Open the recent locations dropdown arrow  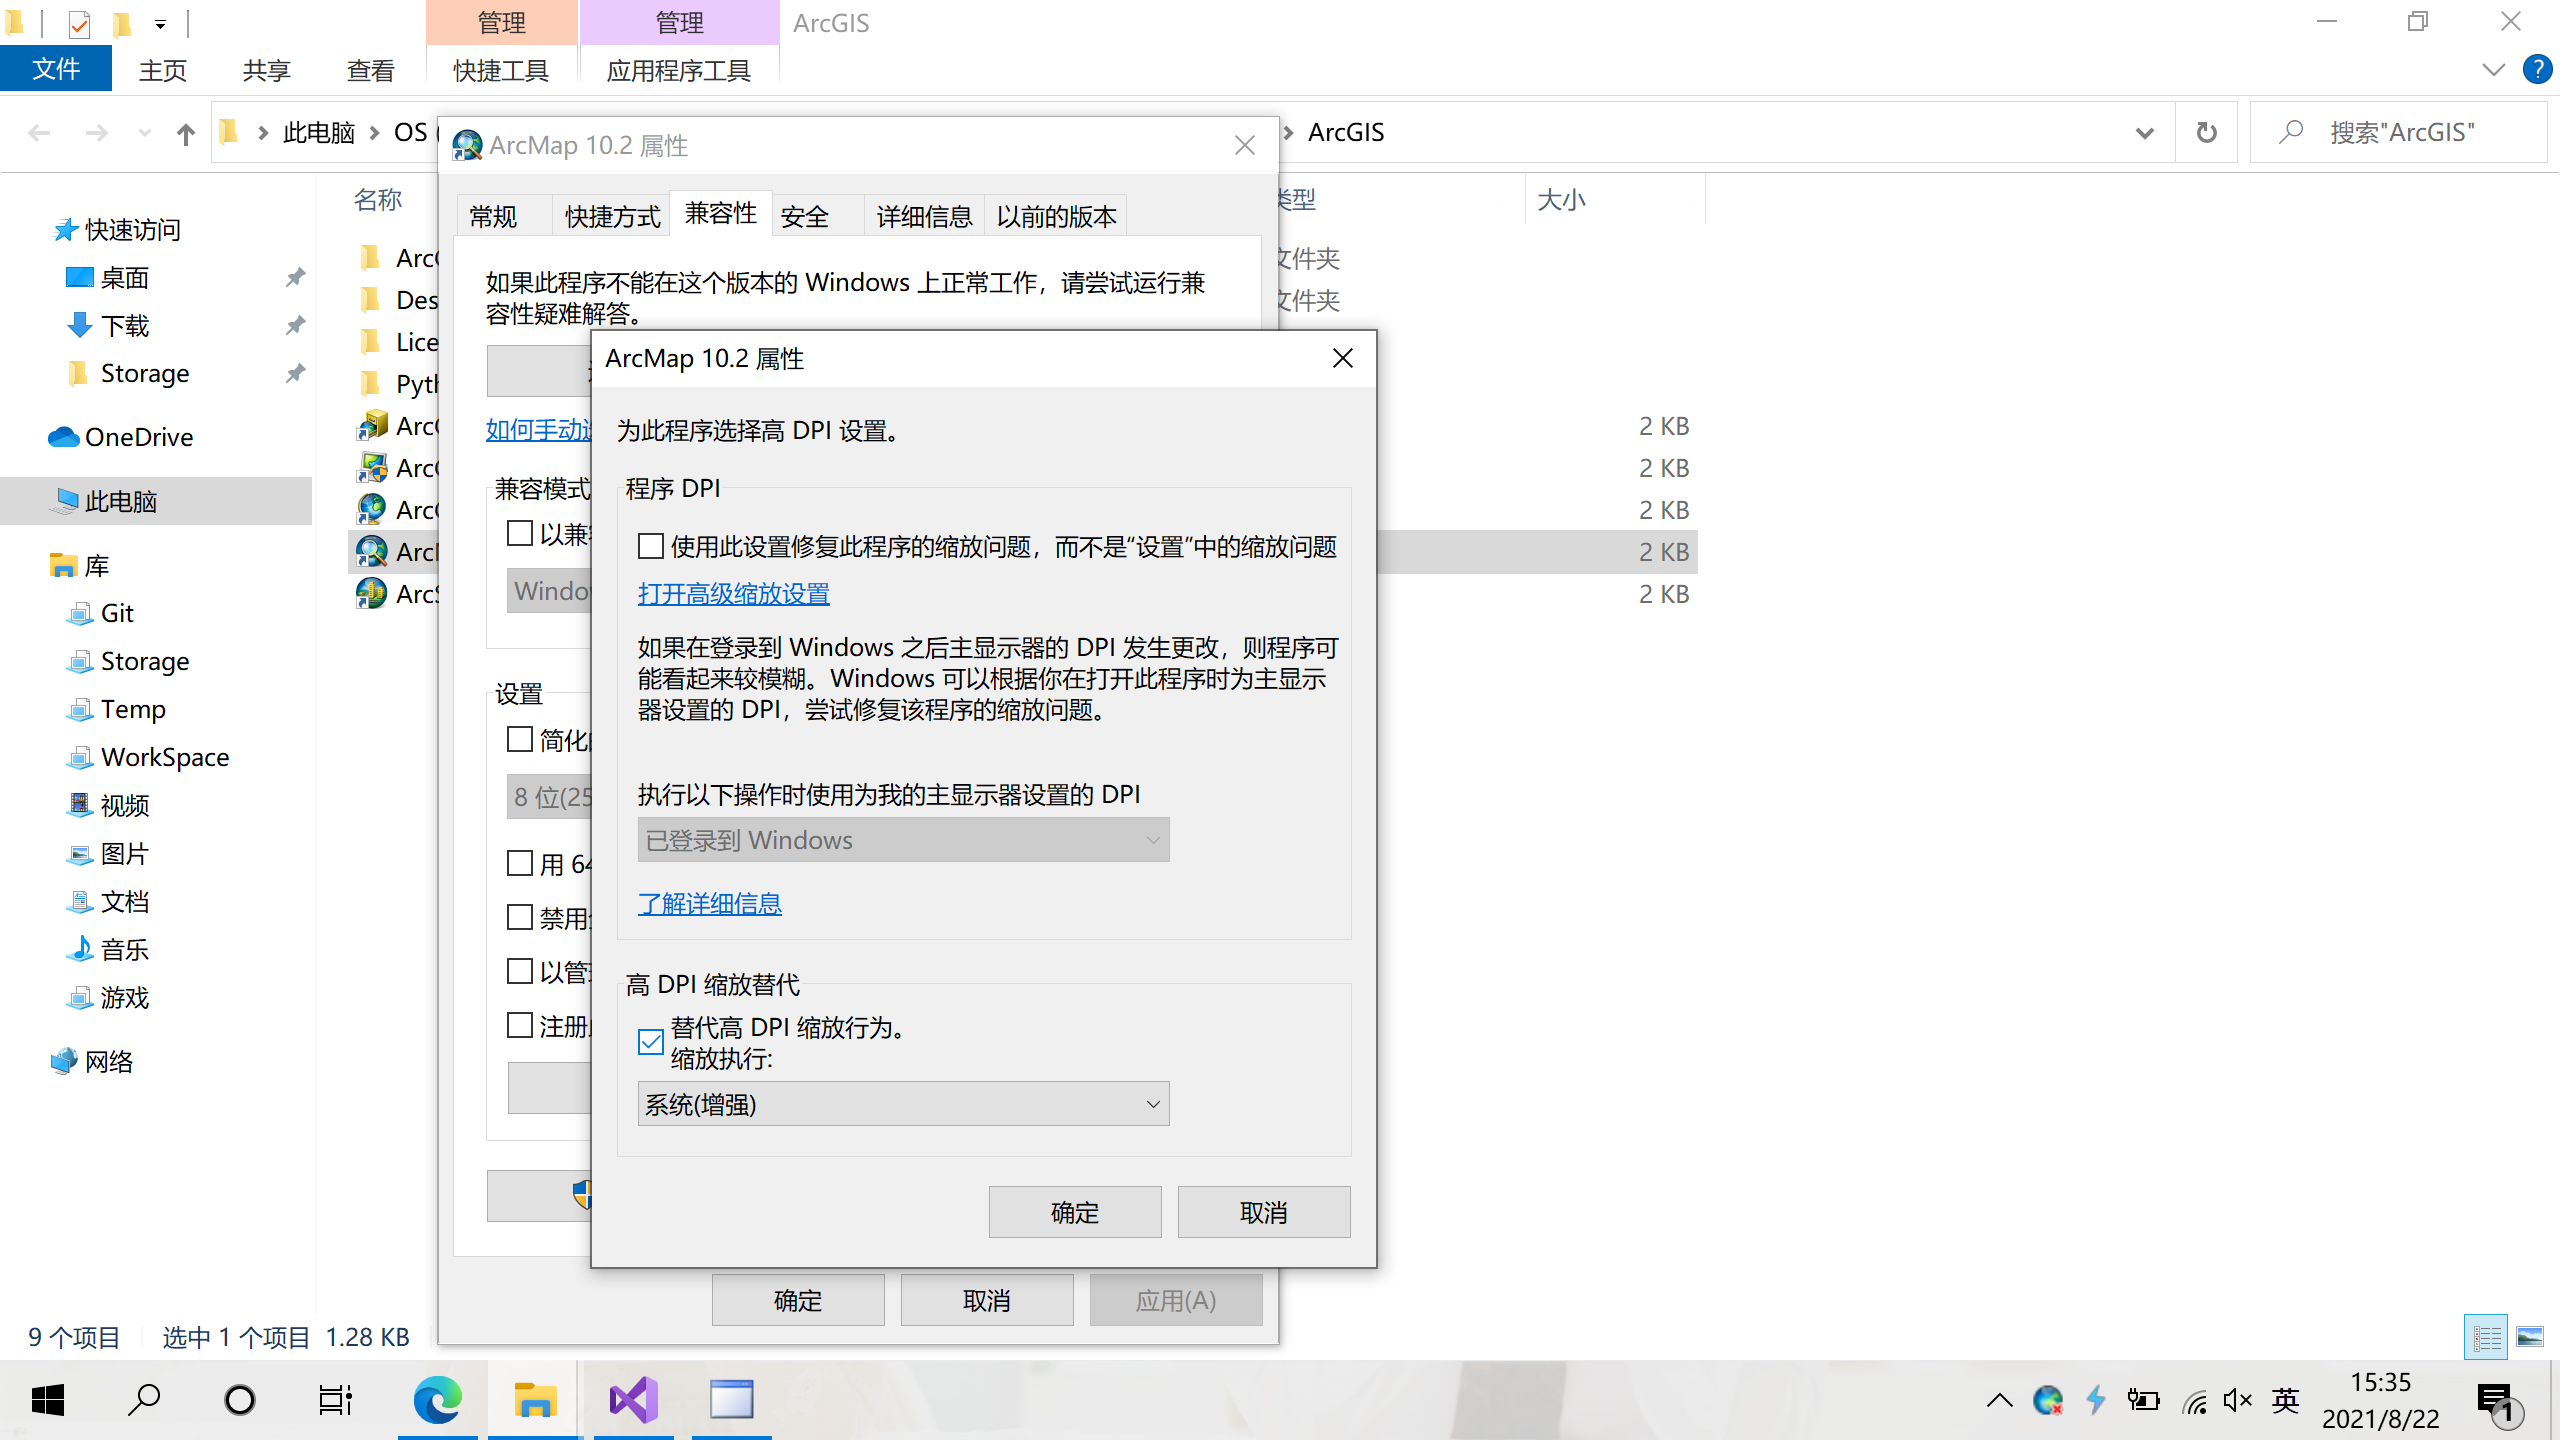coord(145,133)
